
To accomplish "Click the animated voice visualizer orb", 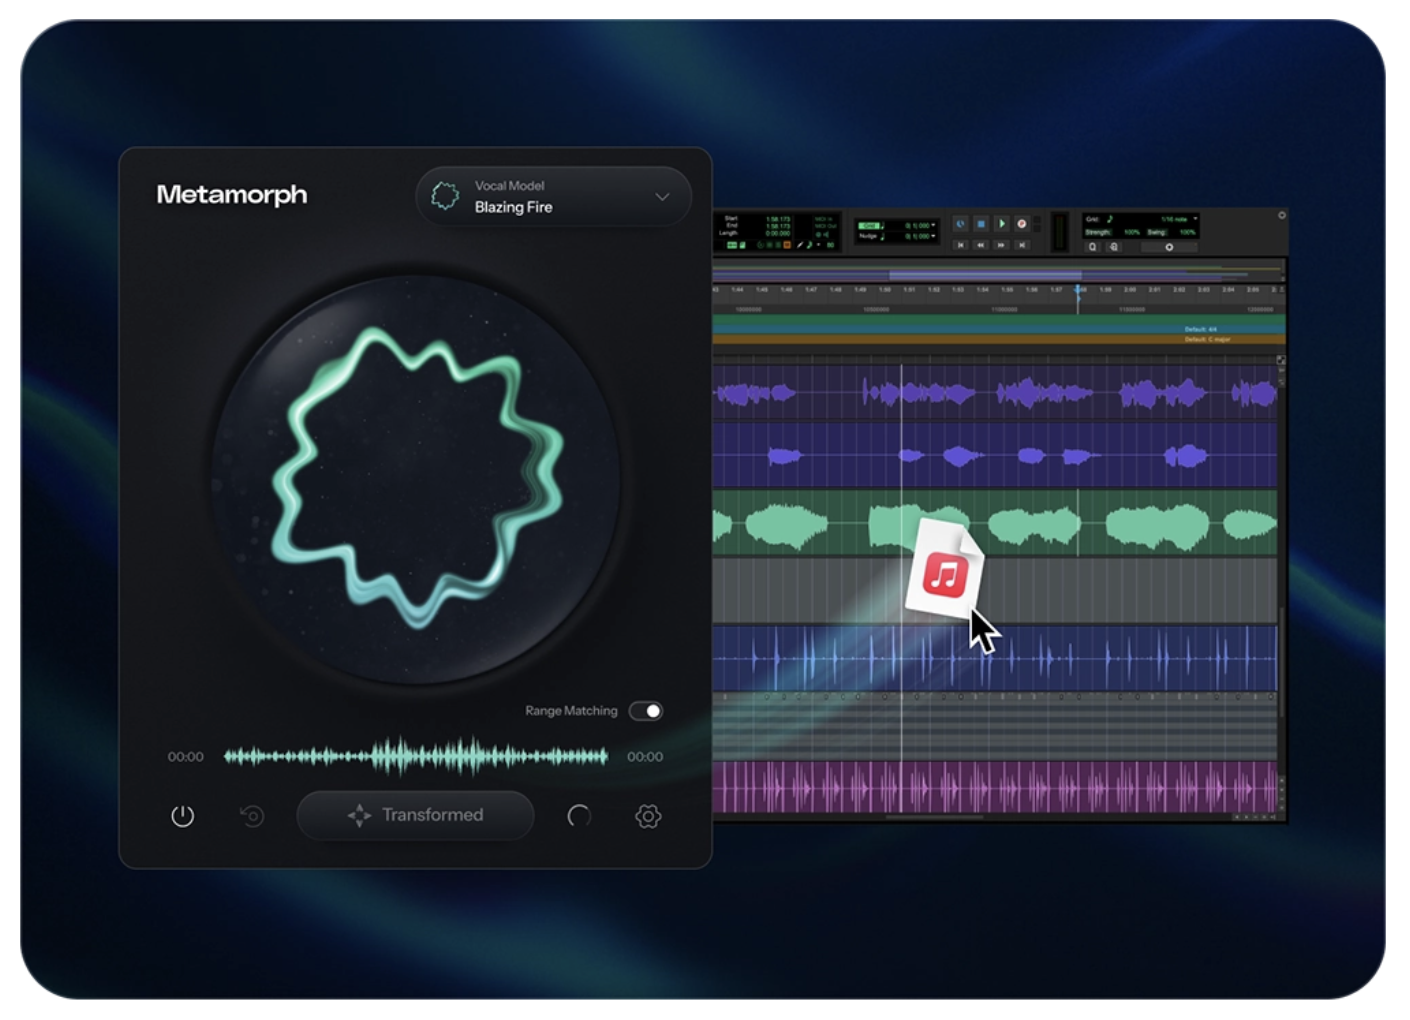I will (x=415, y=480).
